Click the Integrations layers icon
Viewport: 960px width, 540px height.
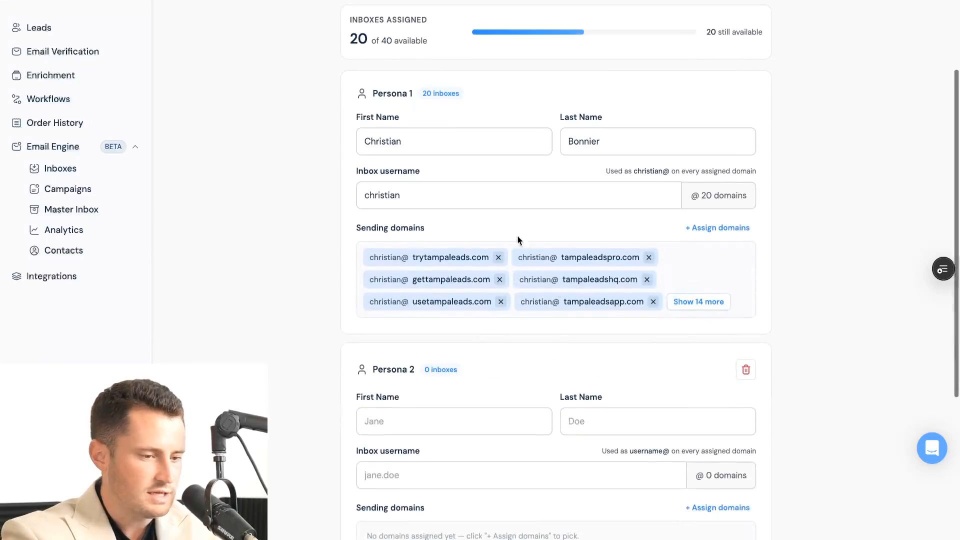[17, 276]
